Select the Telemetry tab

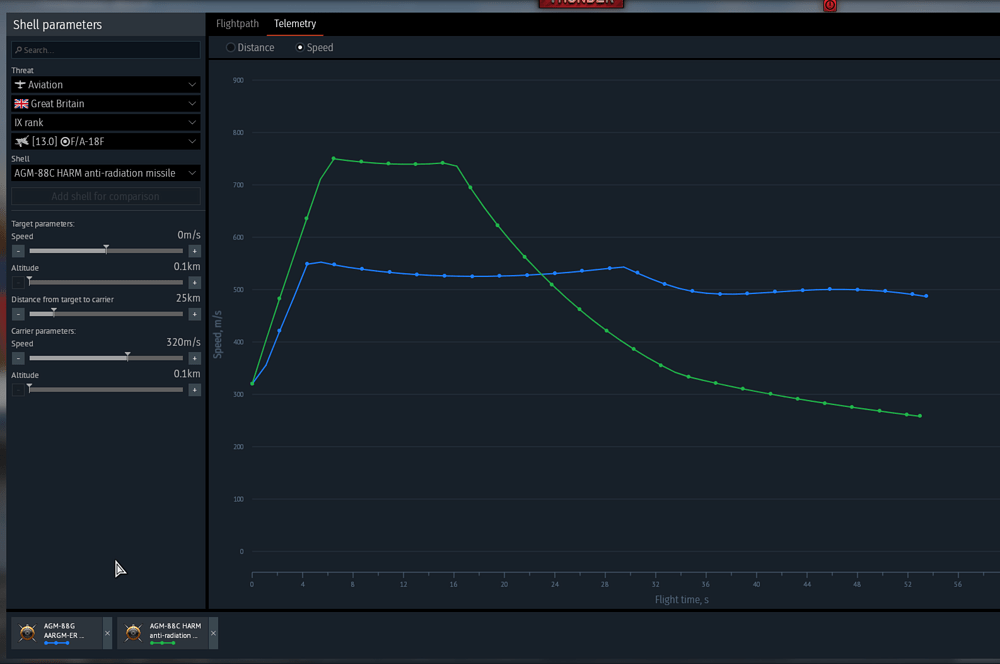pos(295,24)
